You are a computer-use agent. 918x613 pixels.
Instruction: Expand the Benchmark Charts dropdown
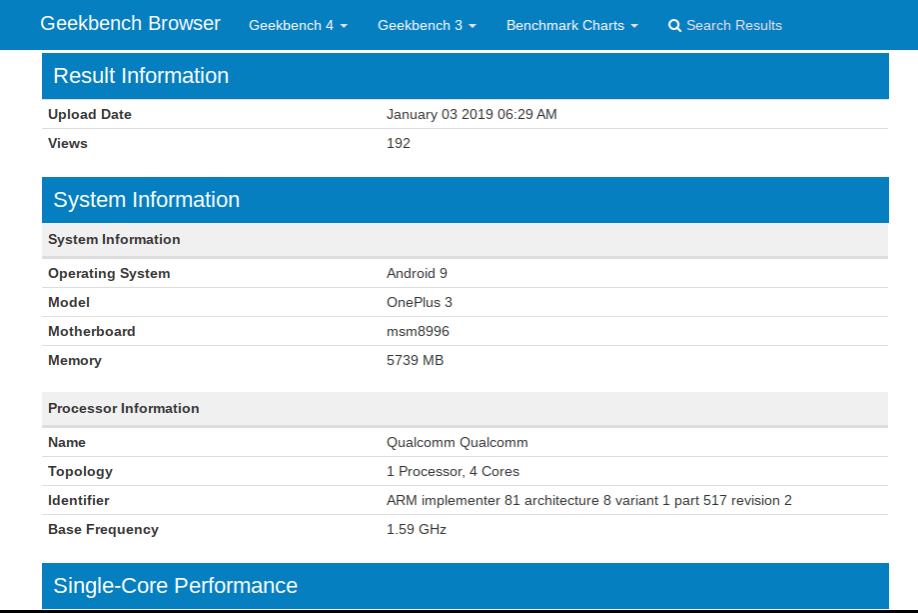point(572,25)
